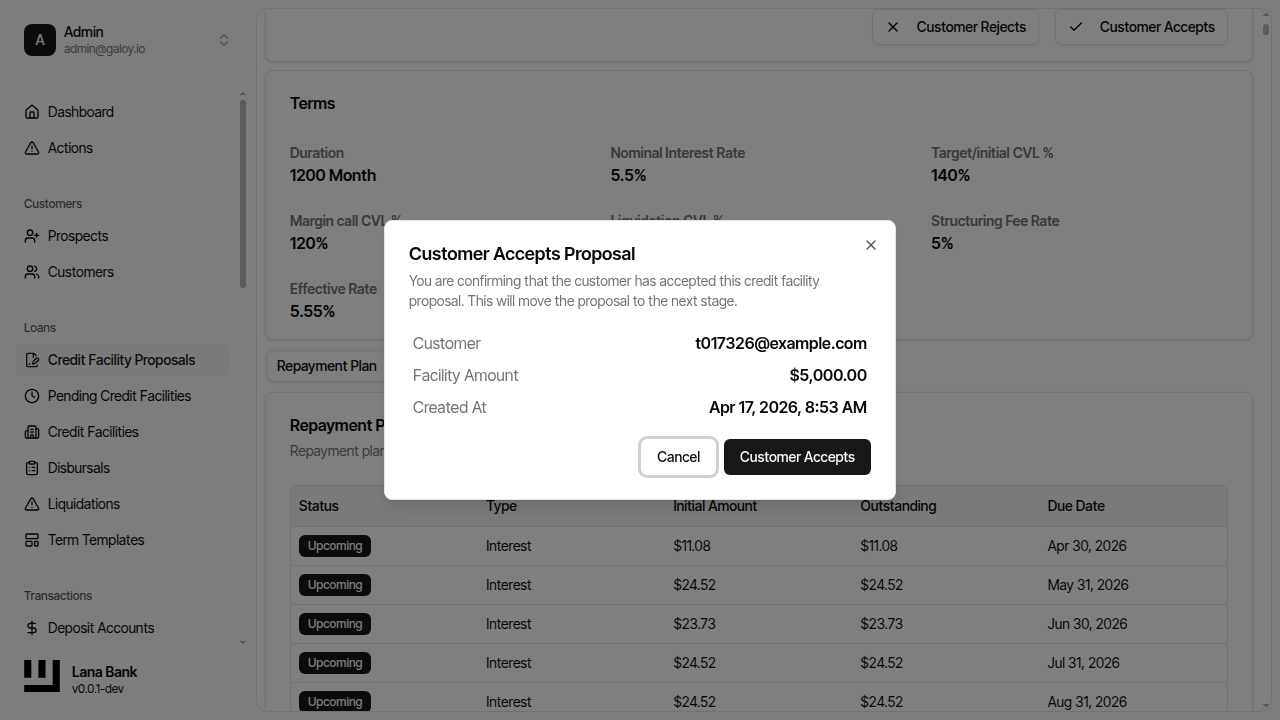
Task: Cancel the Customer Accepts Proposal dialog
Action: 678,456
